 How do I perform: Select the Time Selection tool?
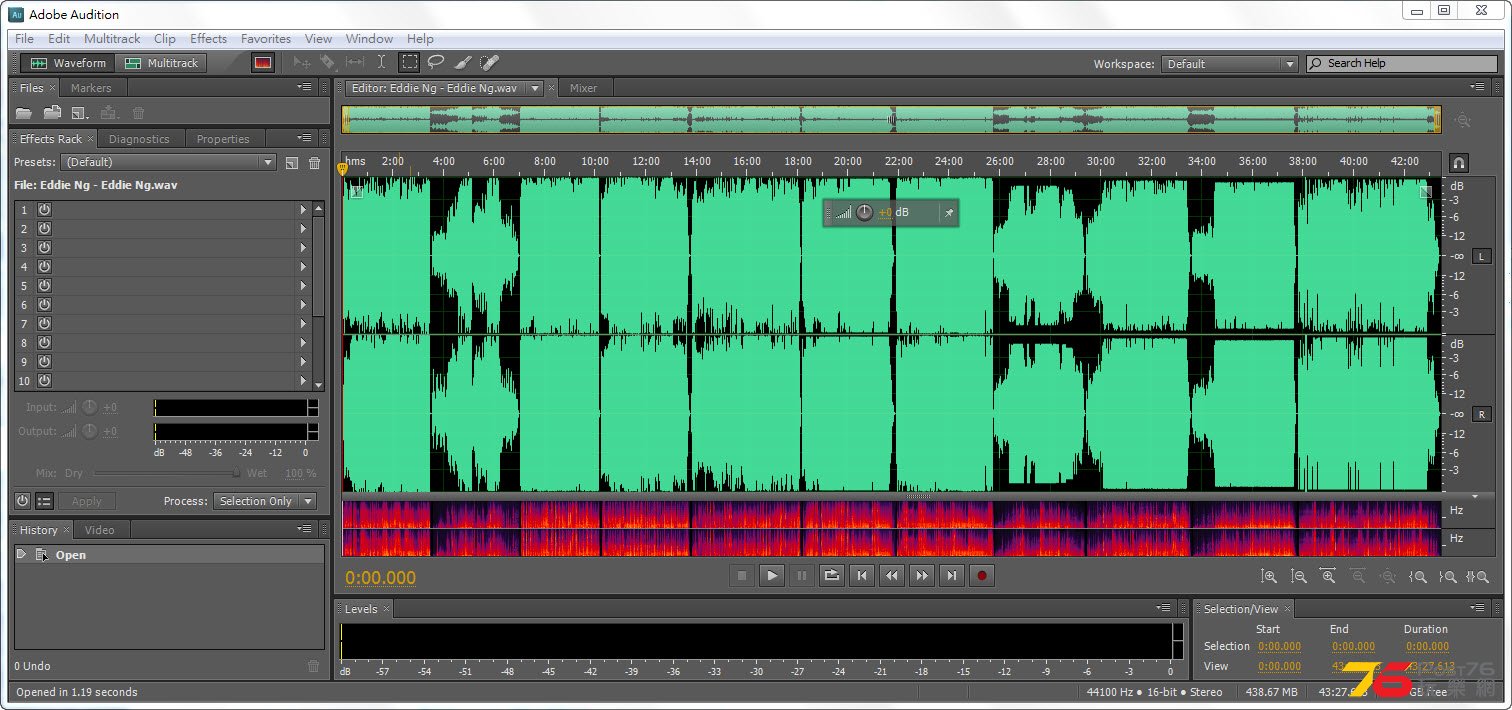click(381, 63)
